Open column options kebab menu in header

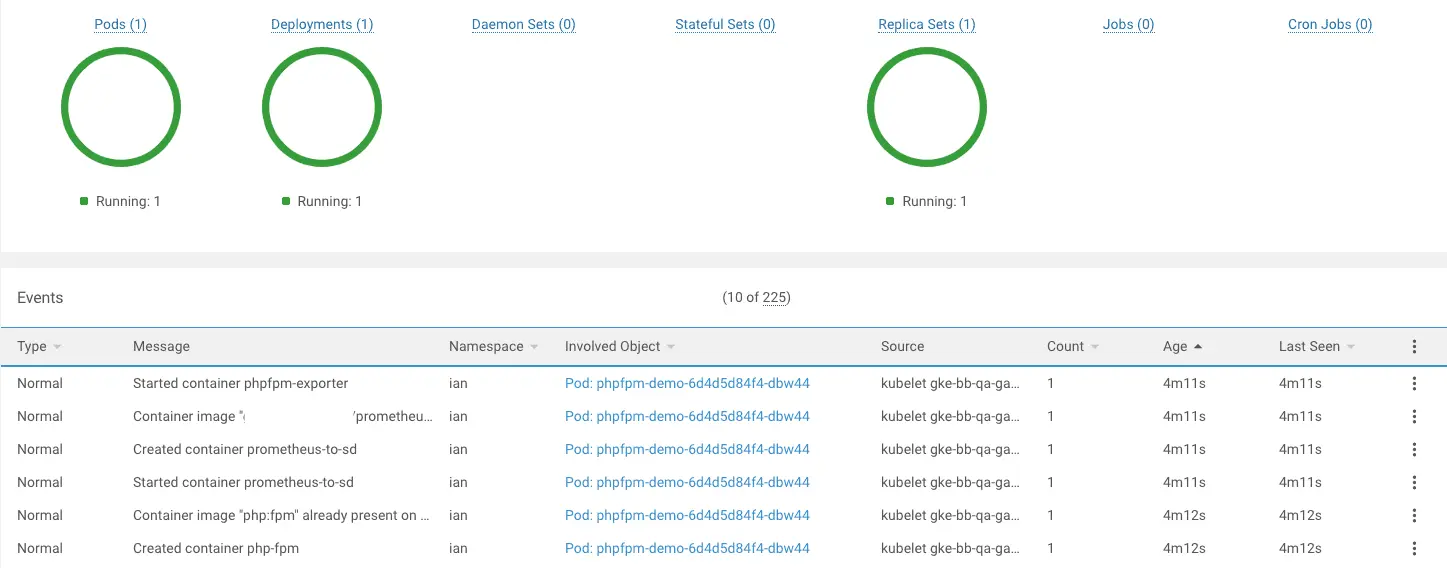click(1414, 347)
